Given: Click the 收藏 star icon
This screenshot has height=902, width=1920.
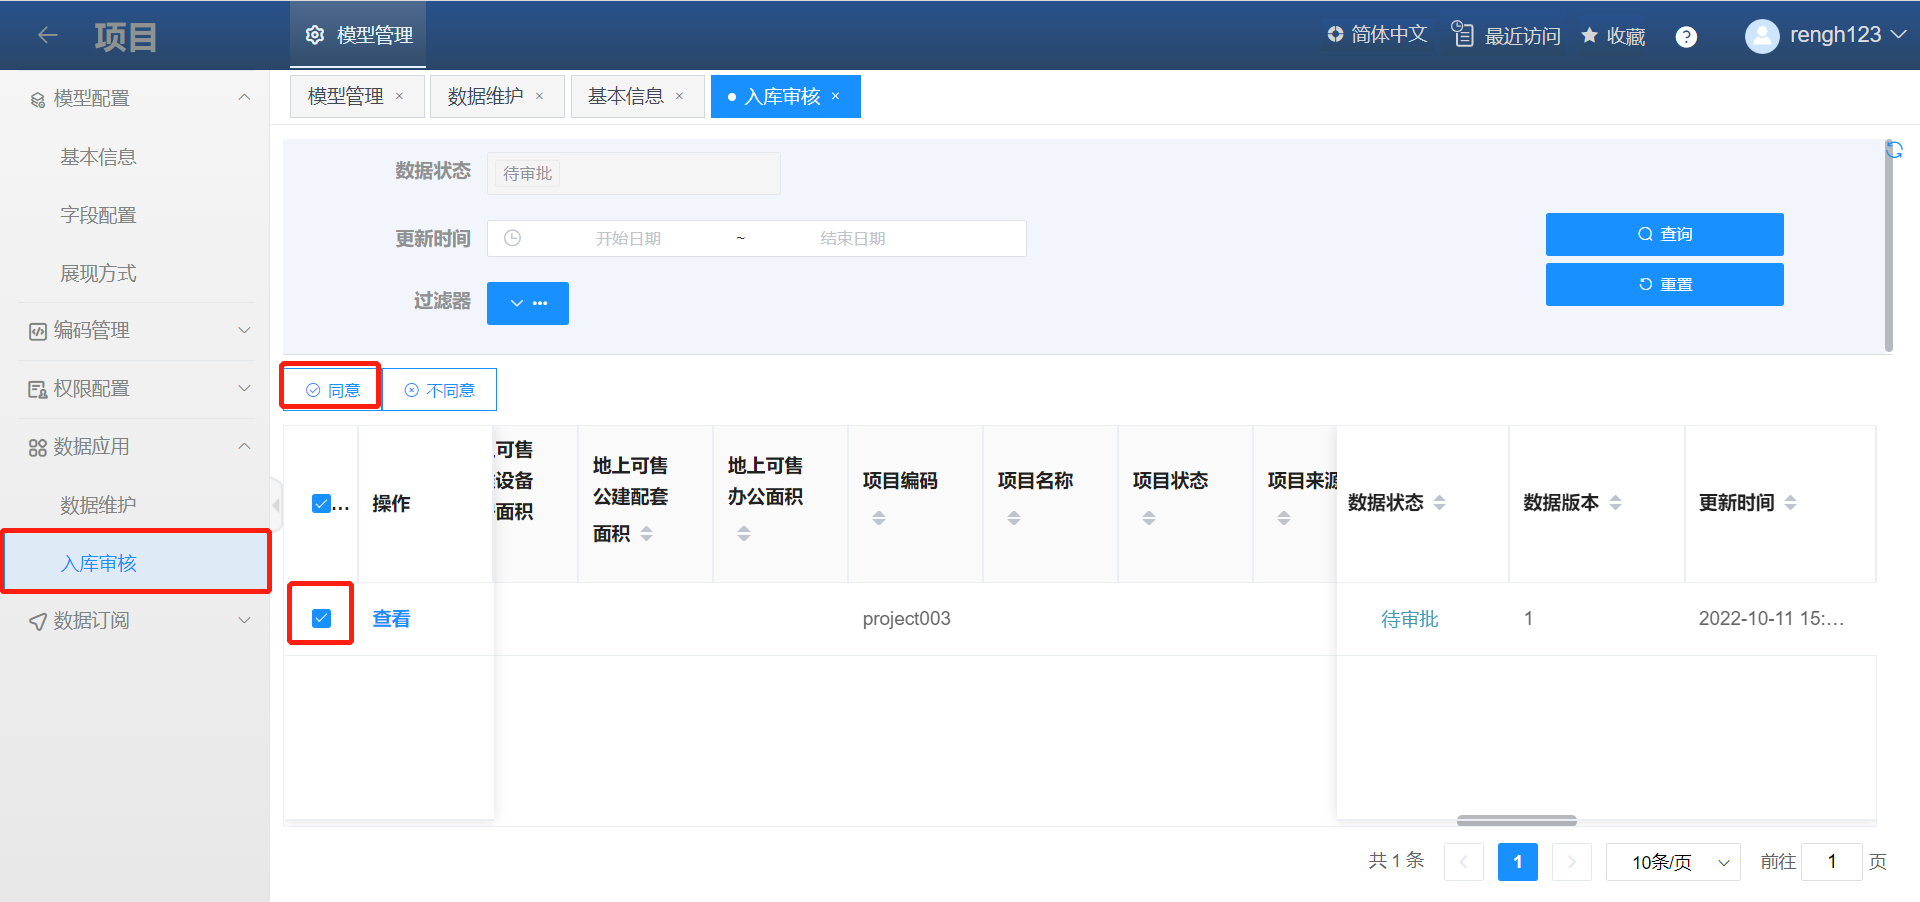Looking at the screenshot, I should click(x=1589, y=36).
